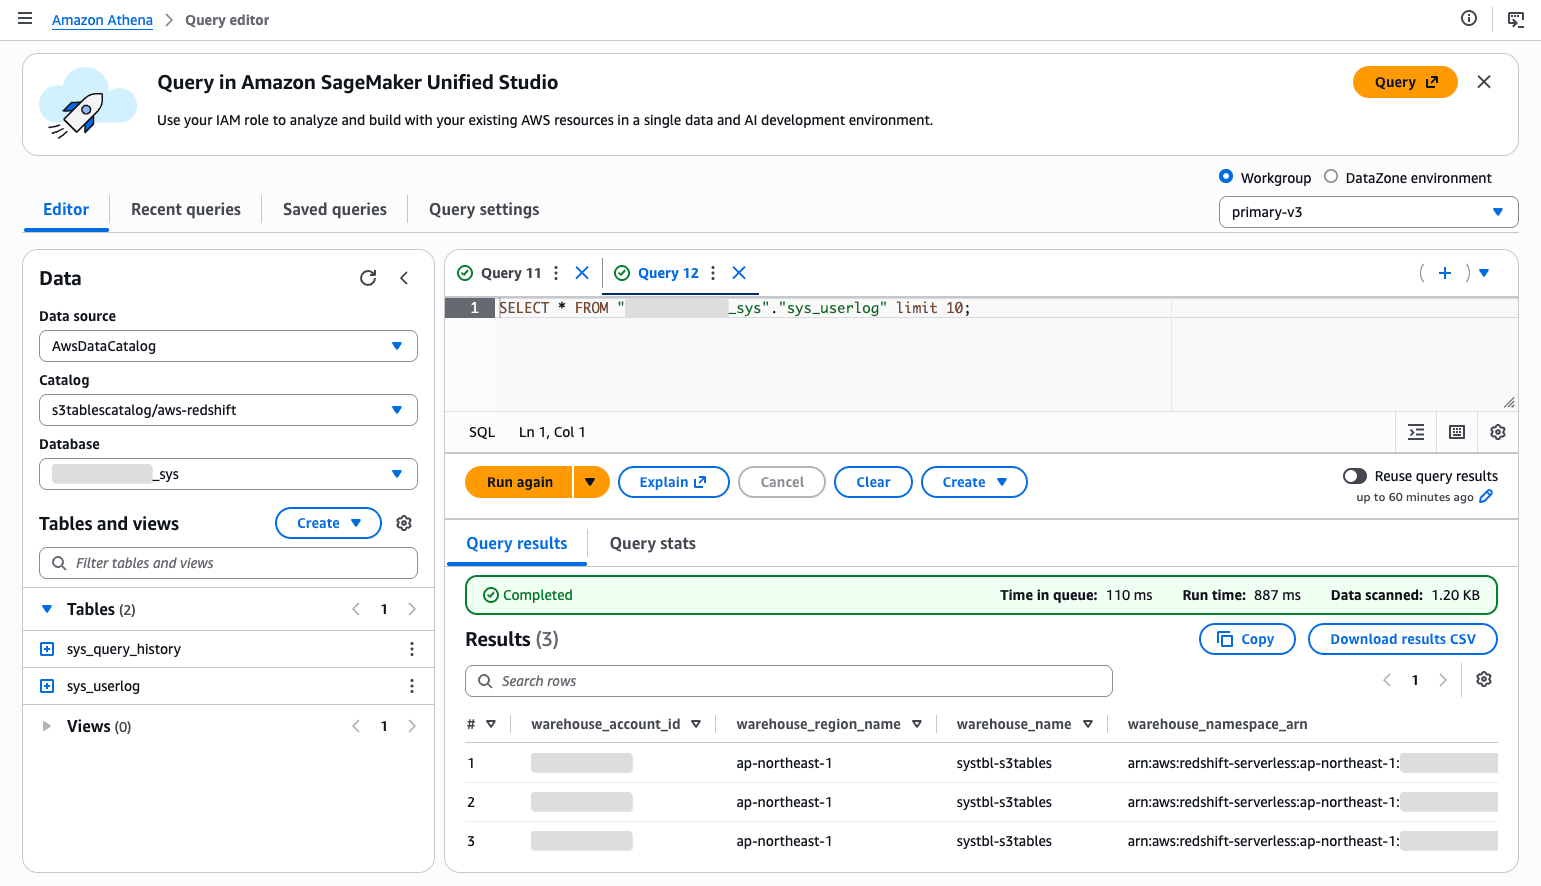Collapse the Data side panel

[x=404, y=278]
